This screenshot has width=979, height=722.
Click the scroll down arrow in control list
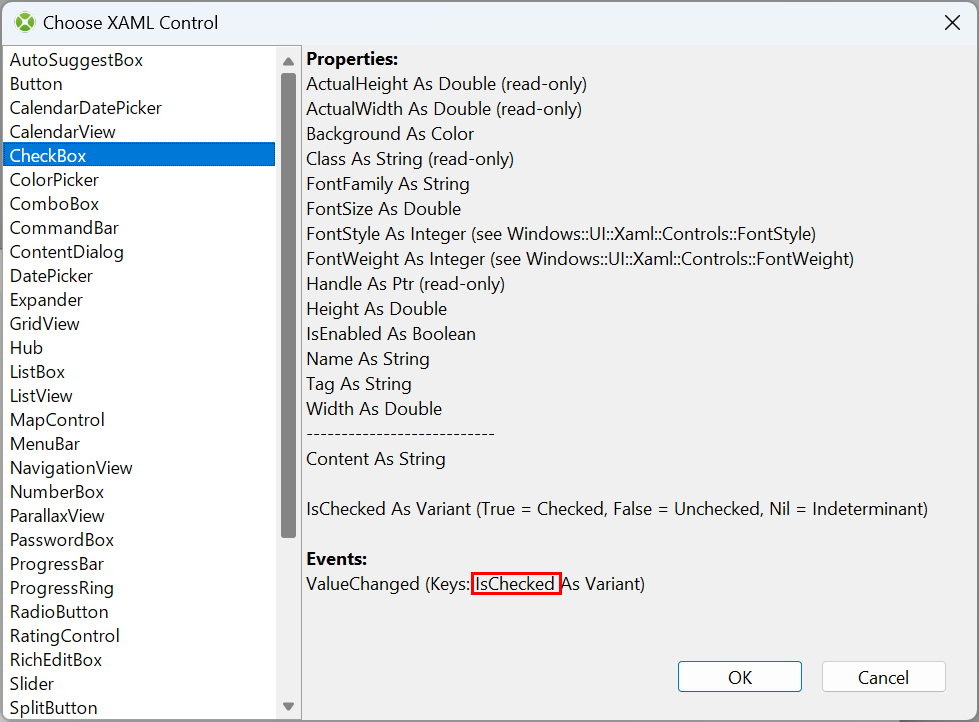click(x=288, y=706)
